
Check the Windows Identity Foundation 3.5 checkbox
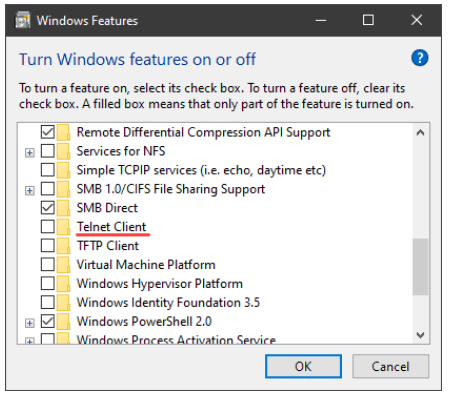48,302
